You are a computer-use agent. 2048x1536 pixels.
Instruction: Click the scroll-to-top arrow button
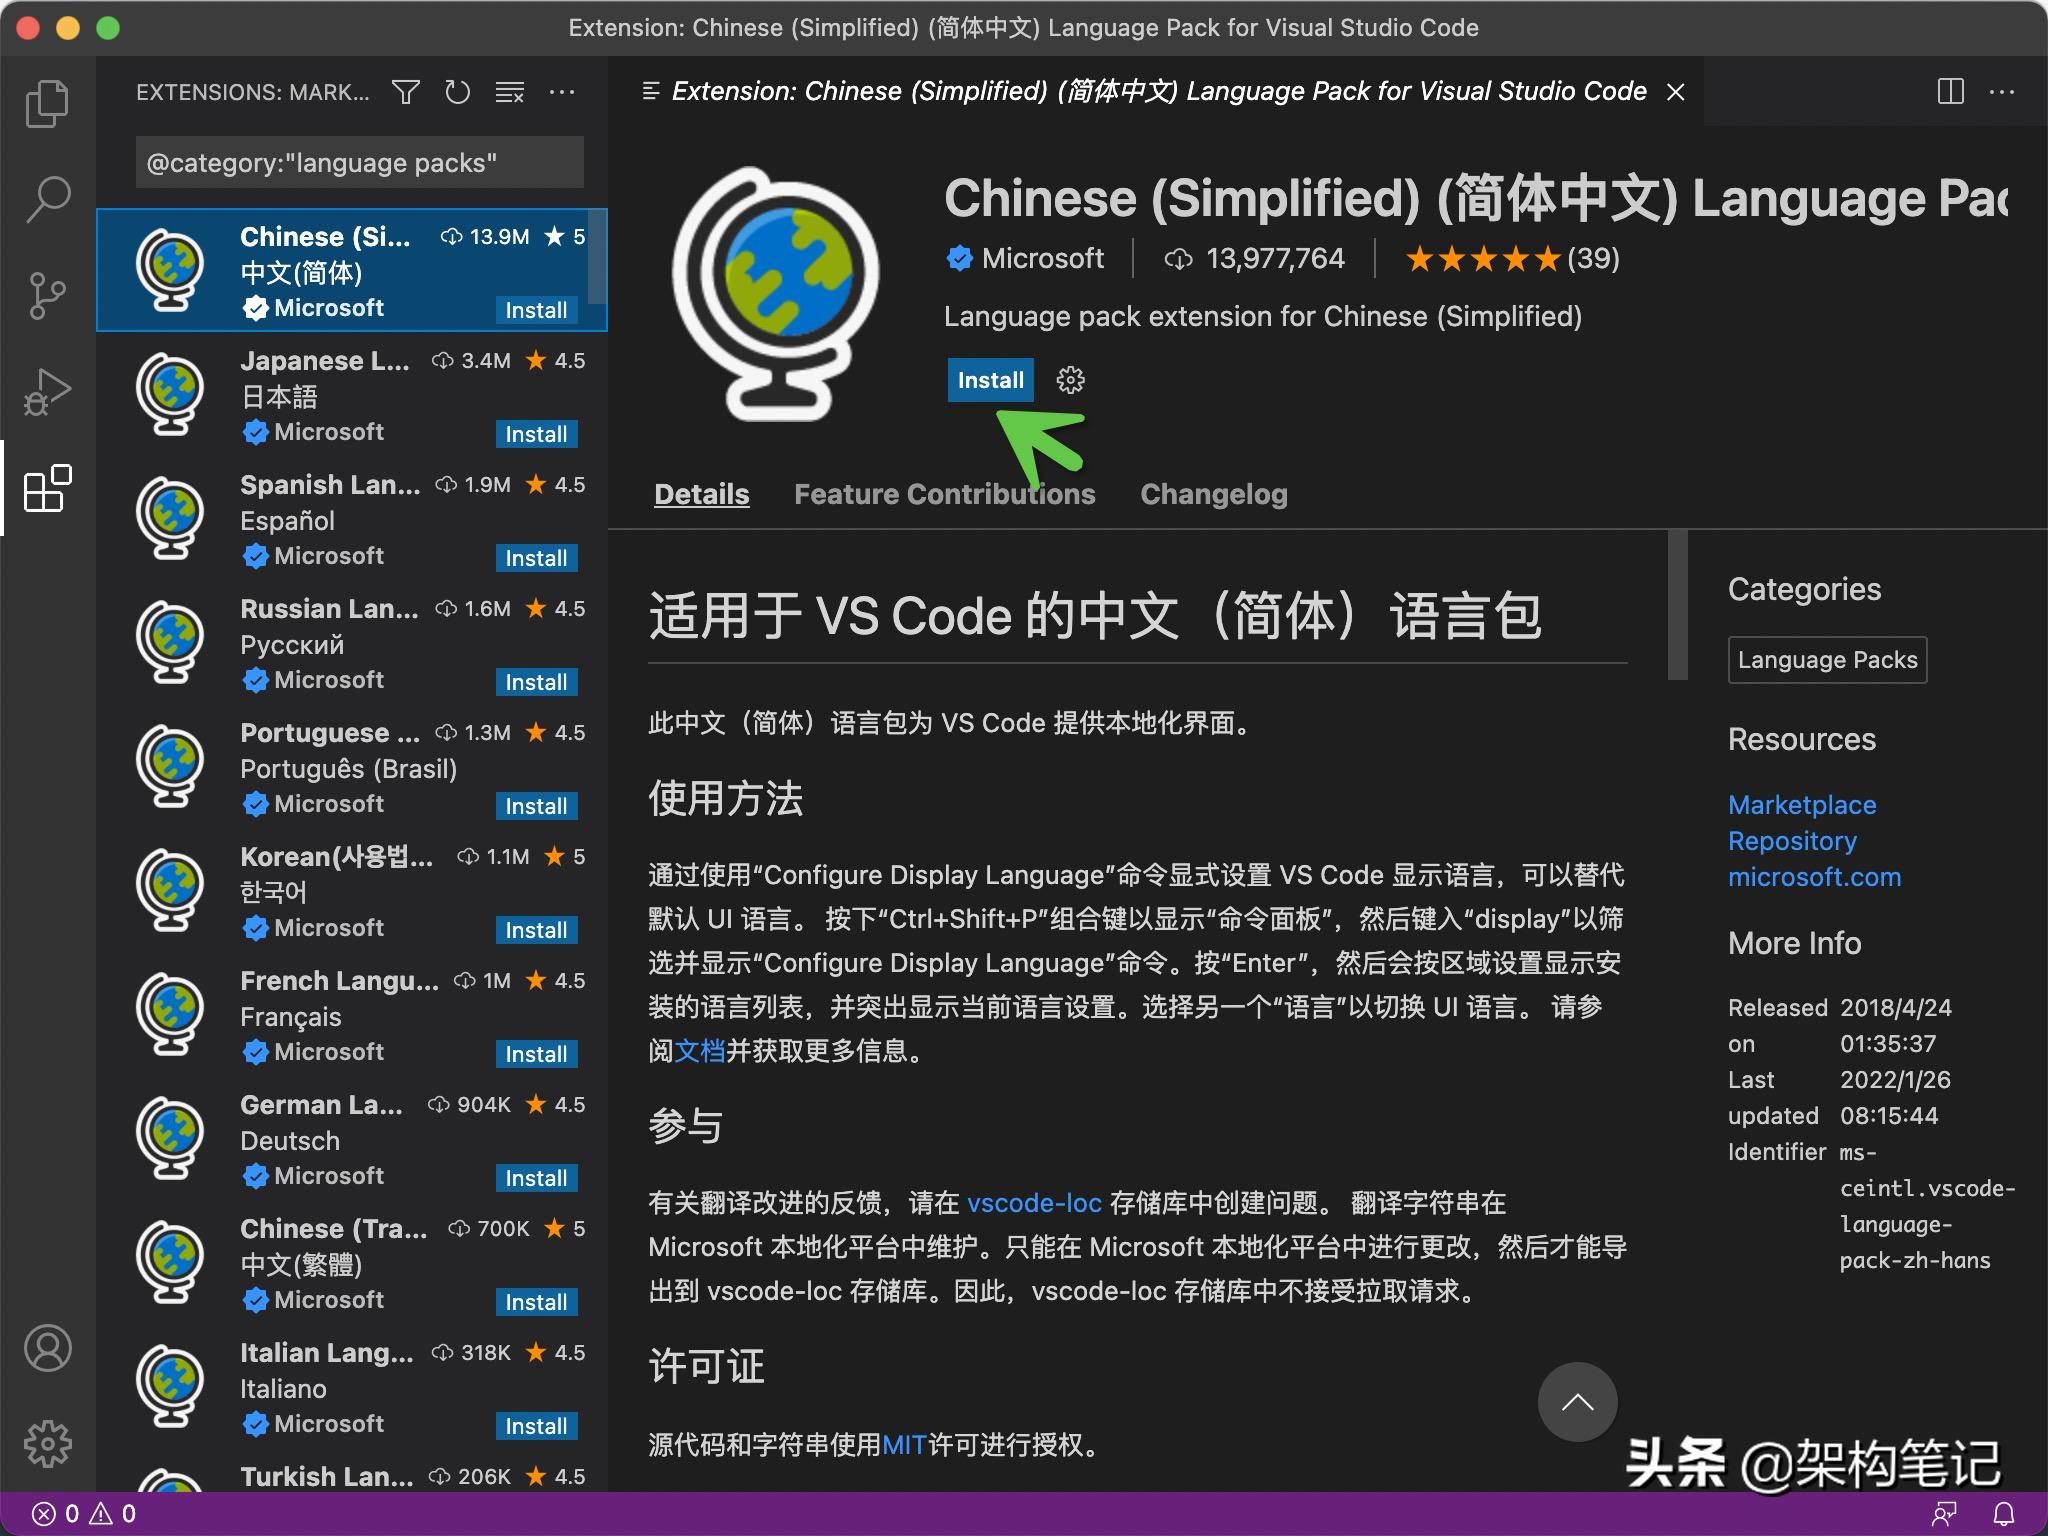(1577, 1402)
